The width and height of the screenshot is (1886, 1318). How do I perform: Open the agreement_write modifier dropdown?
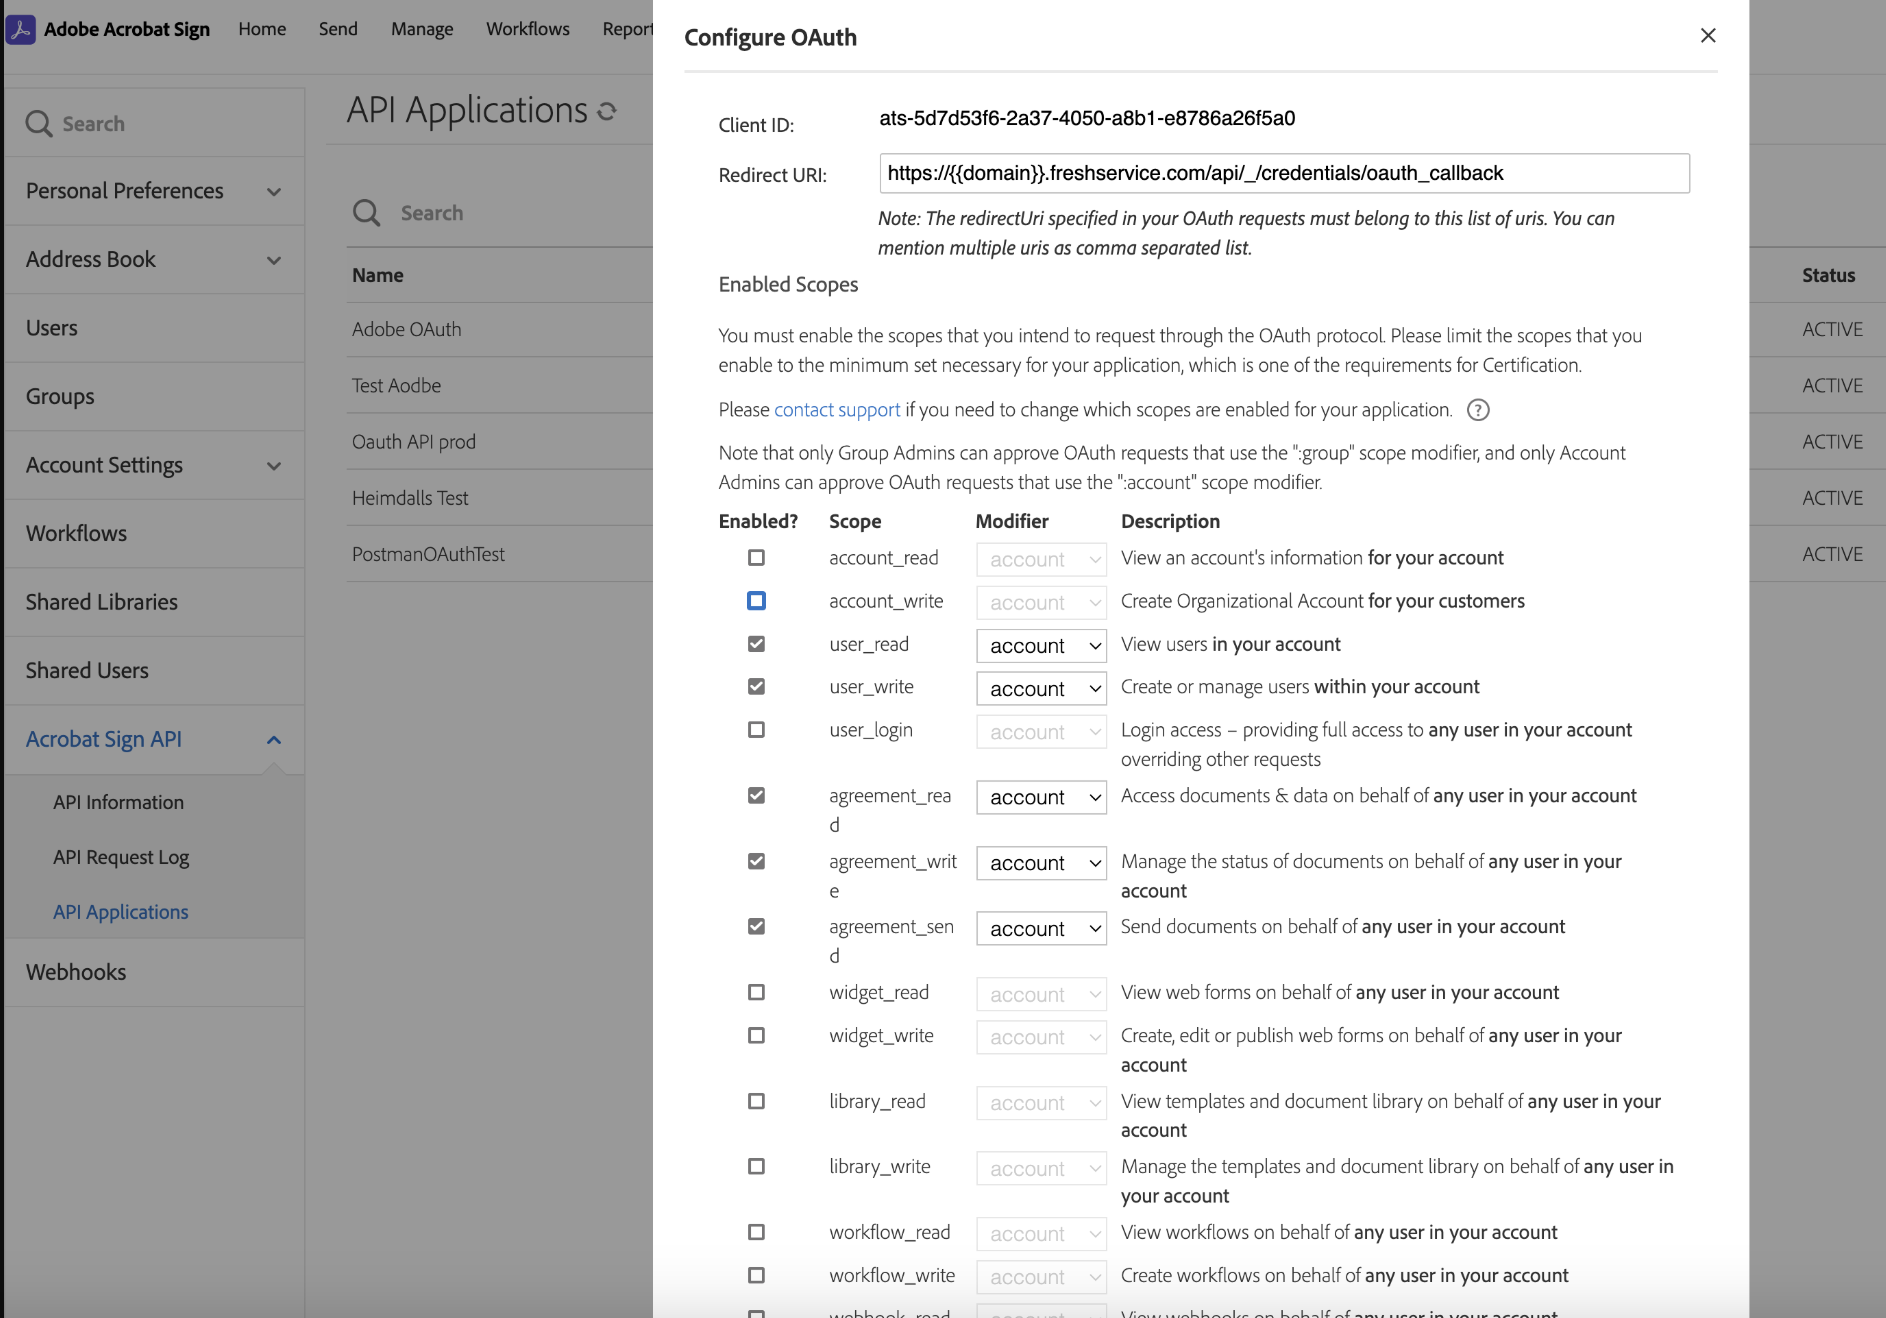click(x=1041, y=863)
